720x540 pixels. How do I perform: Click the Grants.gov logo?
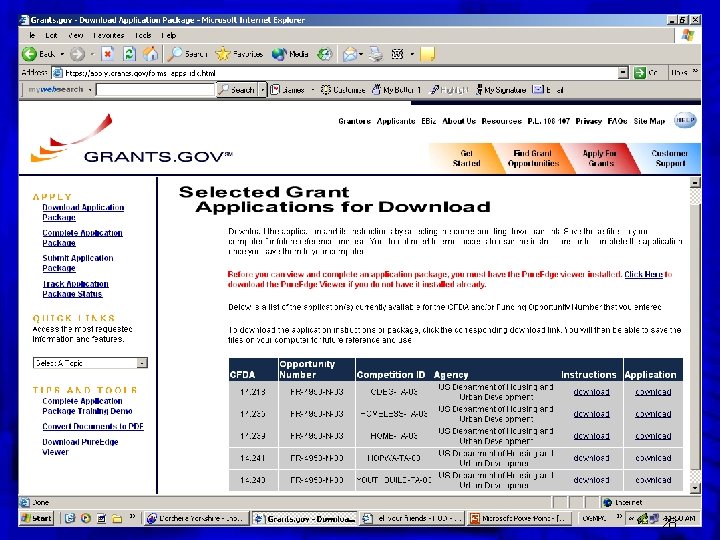[x=131, y=139]
